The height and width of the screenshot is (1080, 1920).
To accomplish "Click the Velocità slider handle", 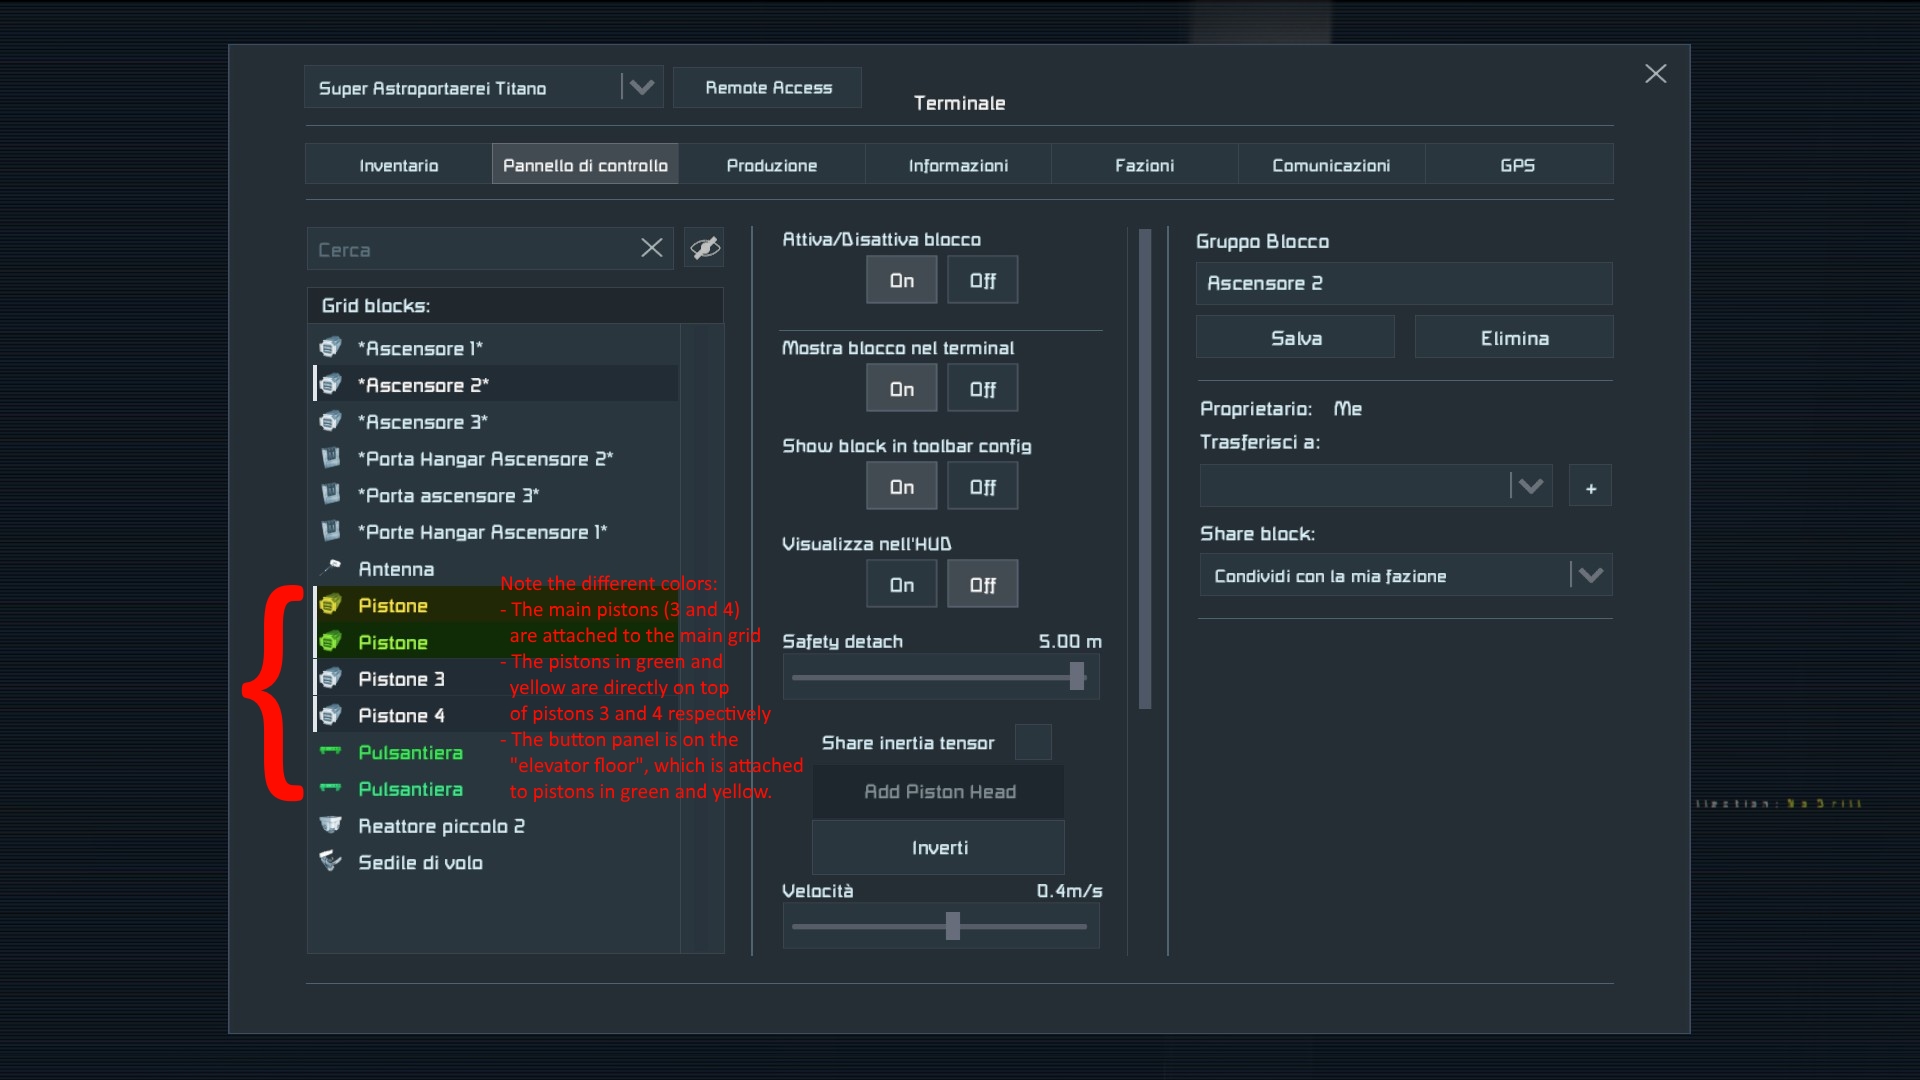I will [x=953, y=926].
